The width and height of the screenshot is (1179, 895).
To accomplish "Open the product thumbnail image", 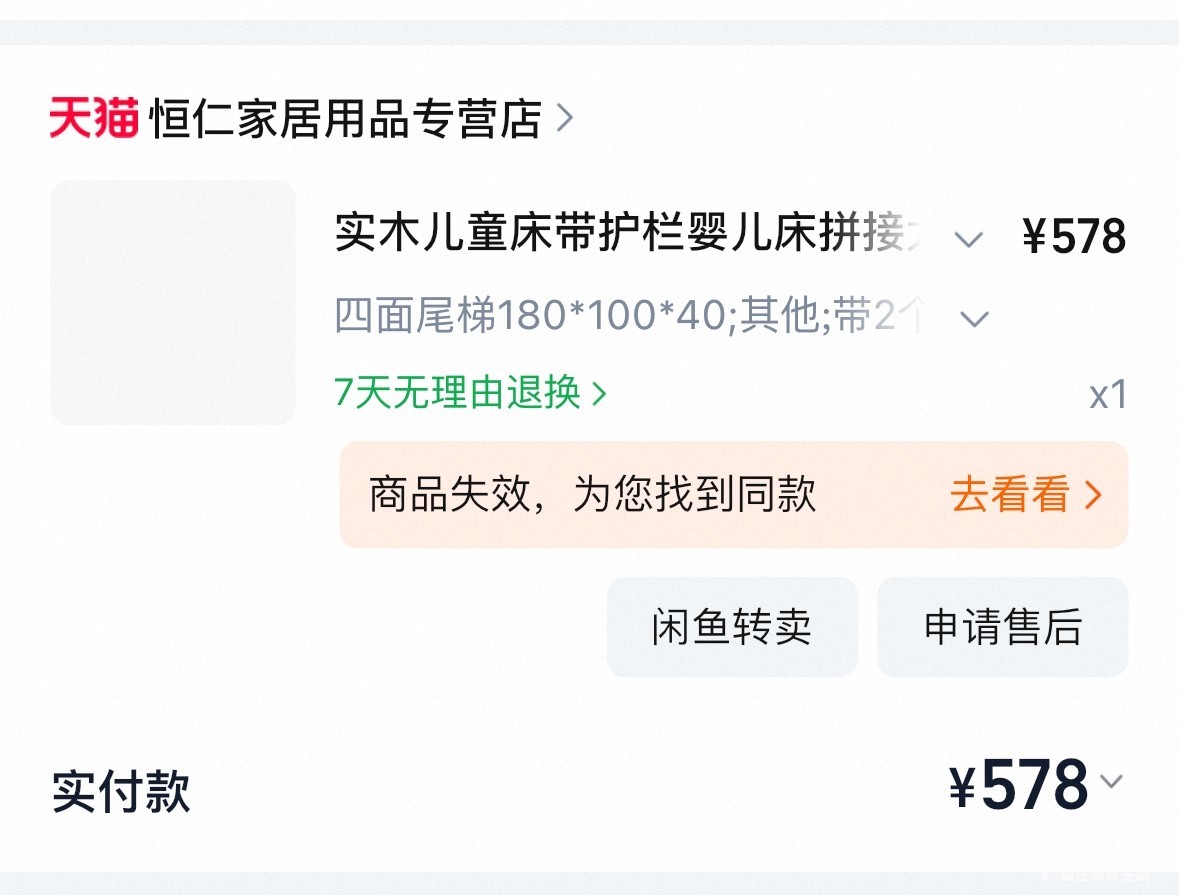I will click(x=173, y=302).
